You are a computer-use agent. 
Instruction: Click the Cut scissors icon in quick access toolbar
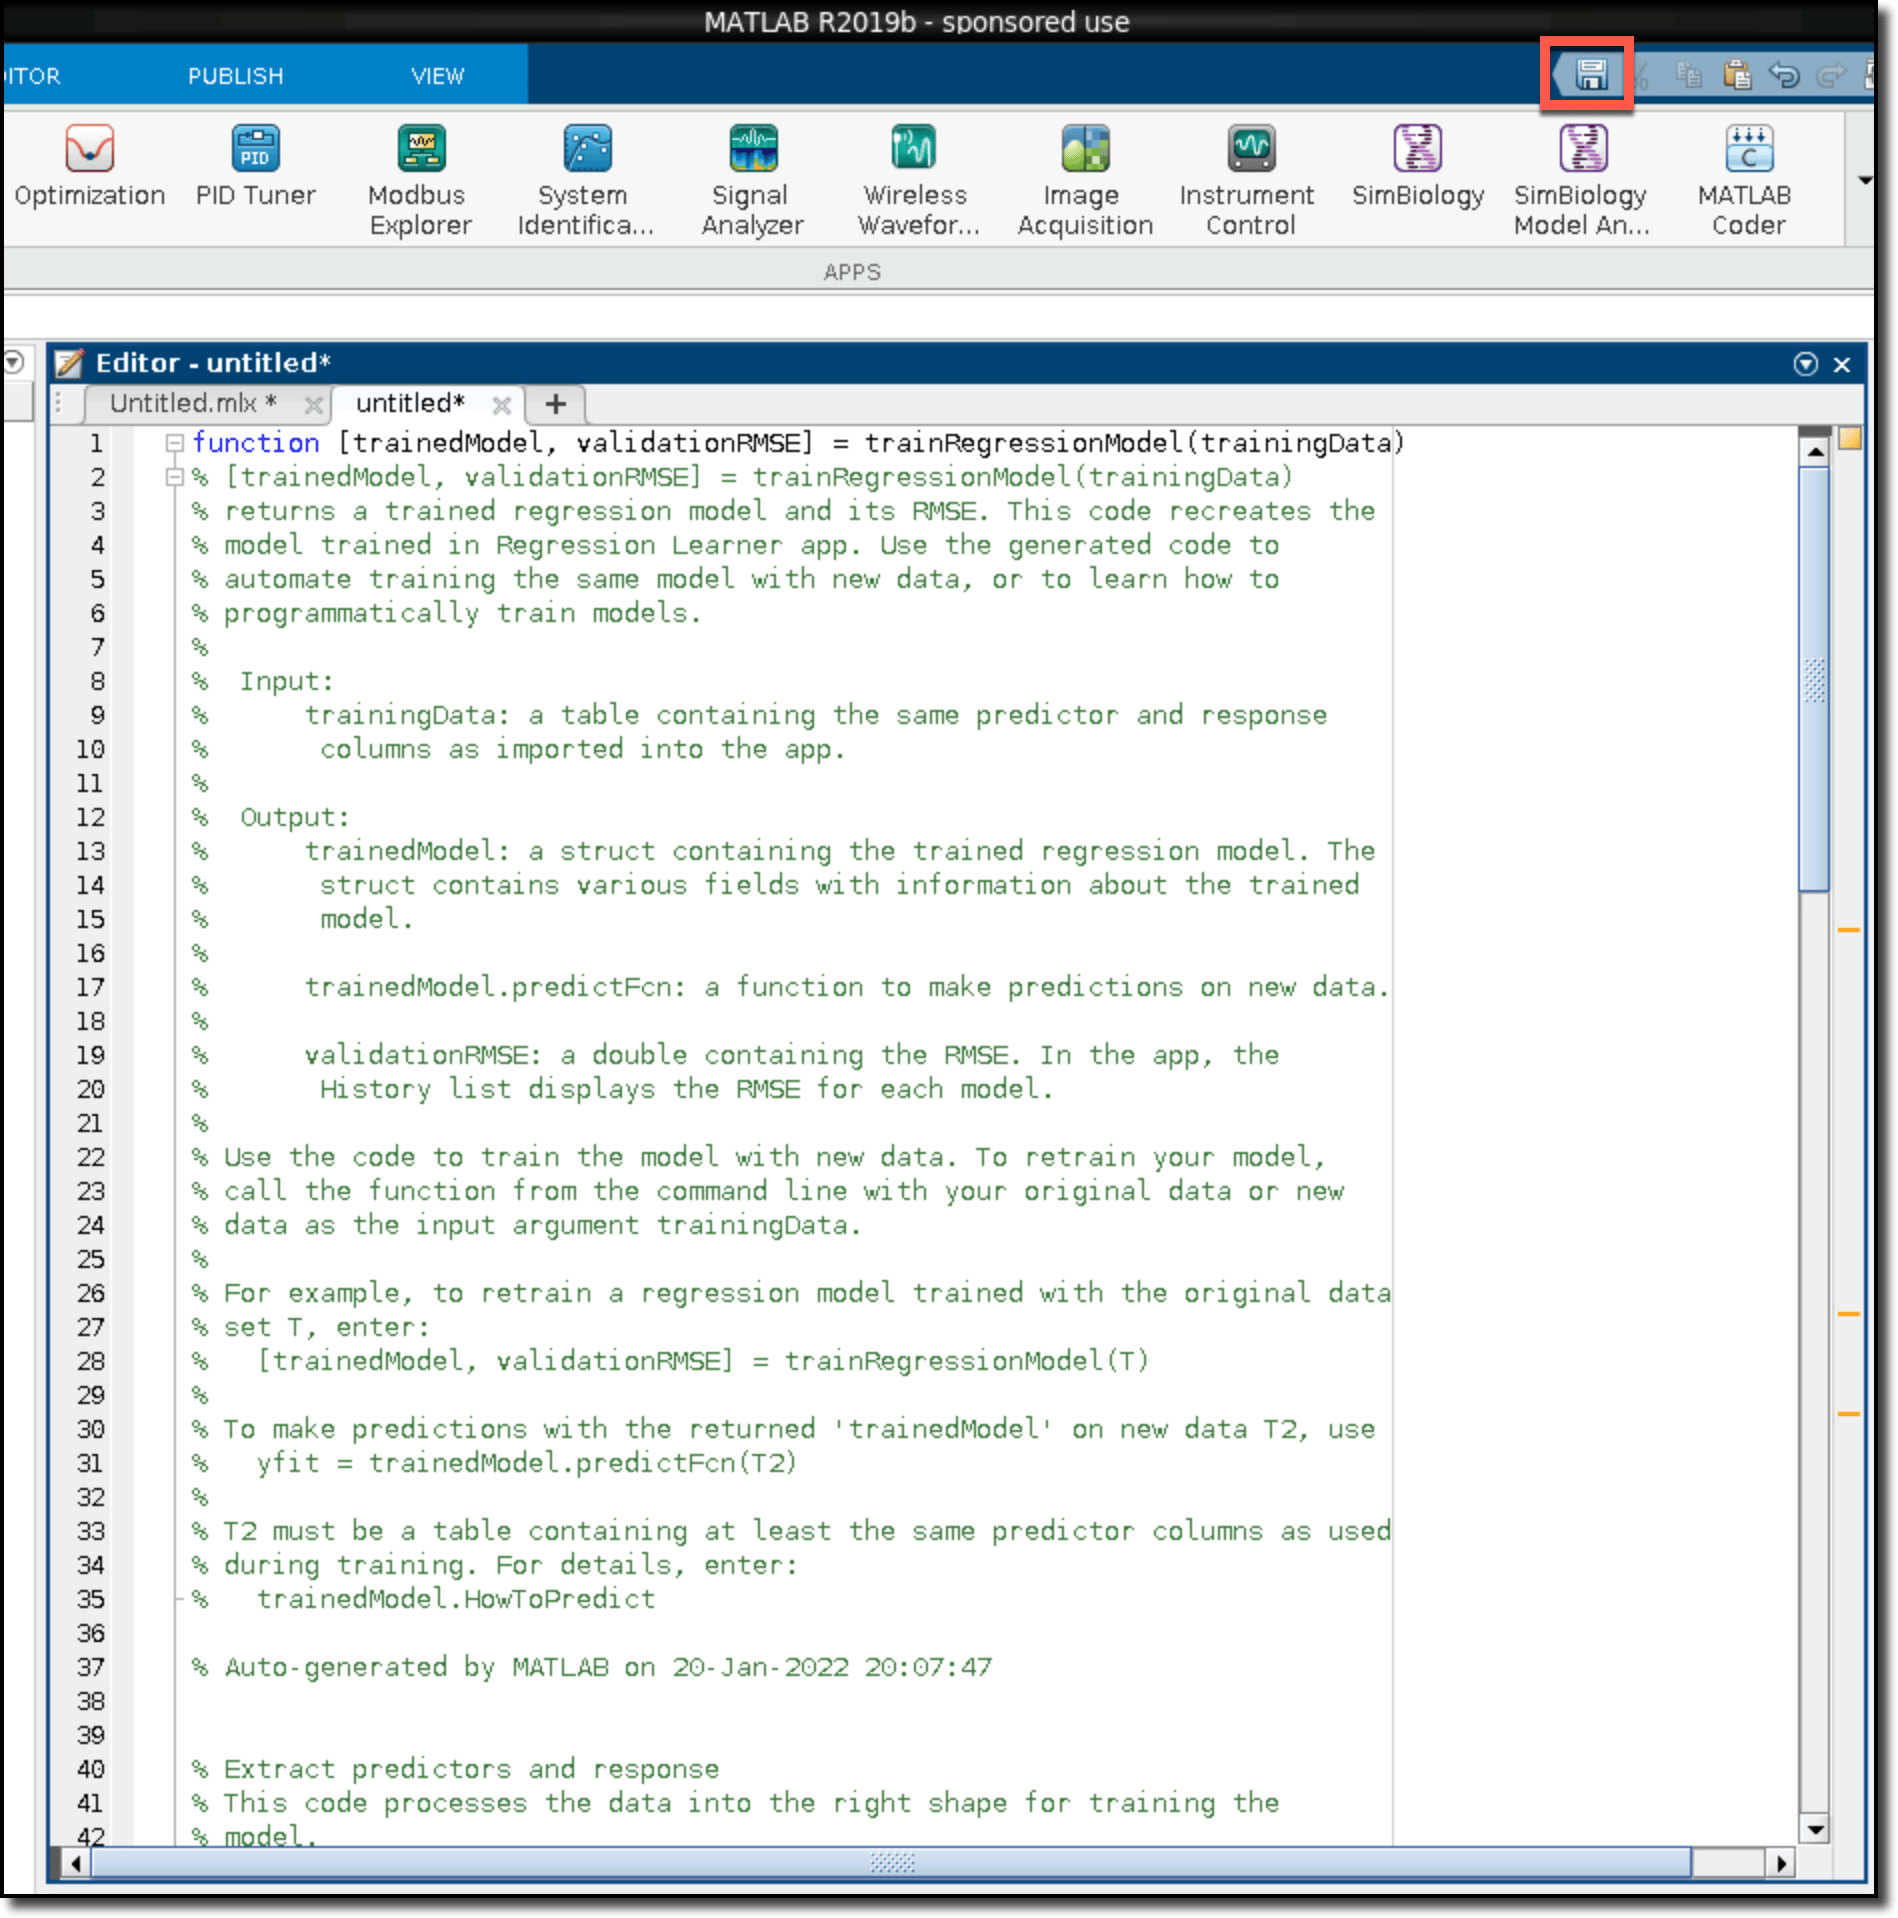coord(1642,75)
